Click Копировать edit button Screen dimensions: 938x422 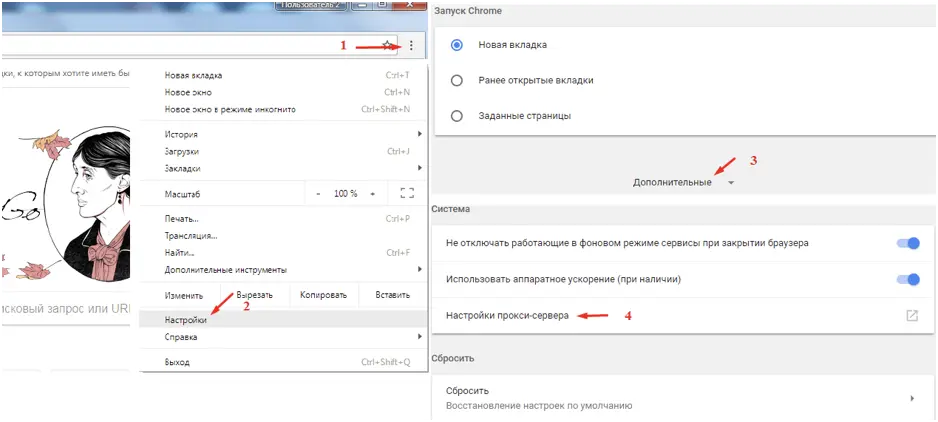click(324, 295)
